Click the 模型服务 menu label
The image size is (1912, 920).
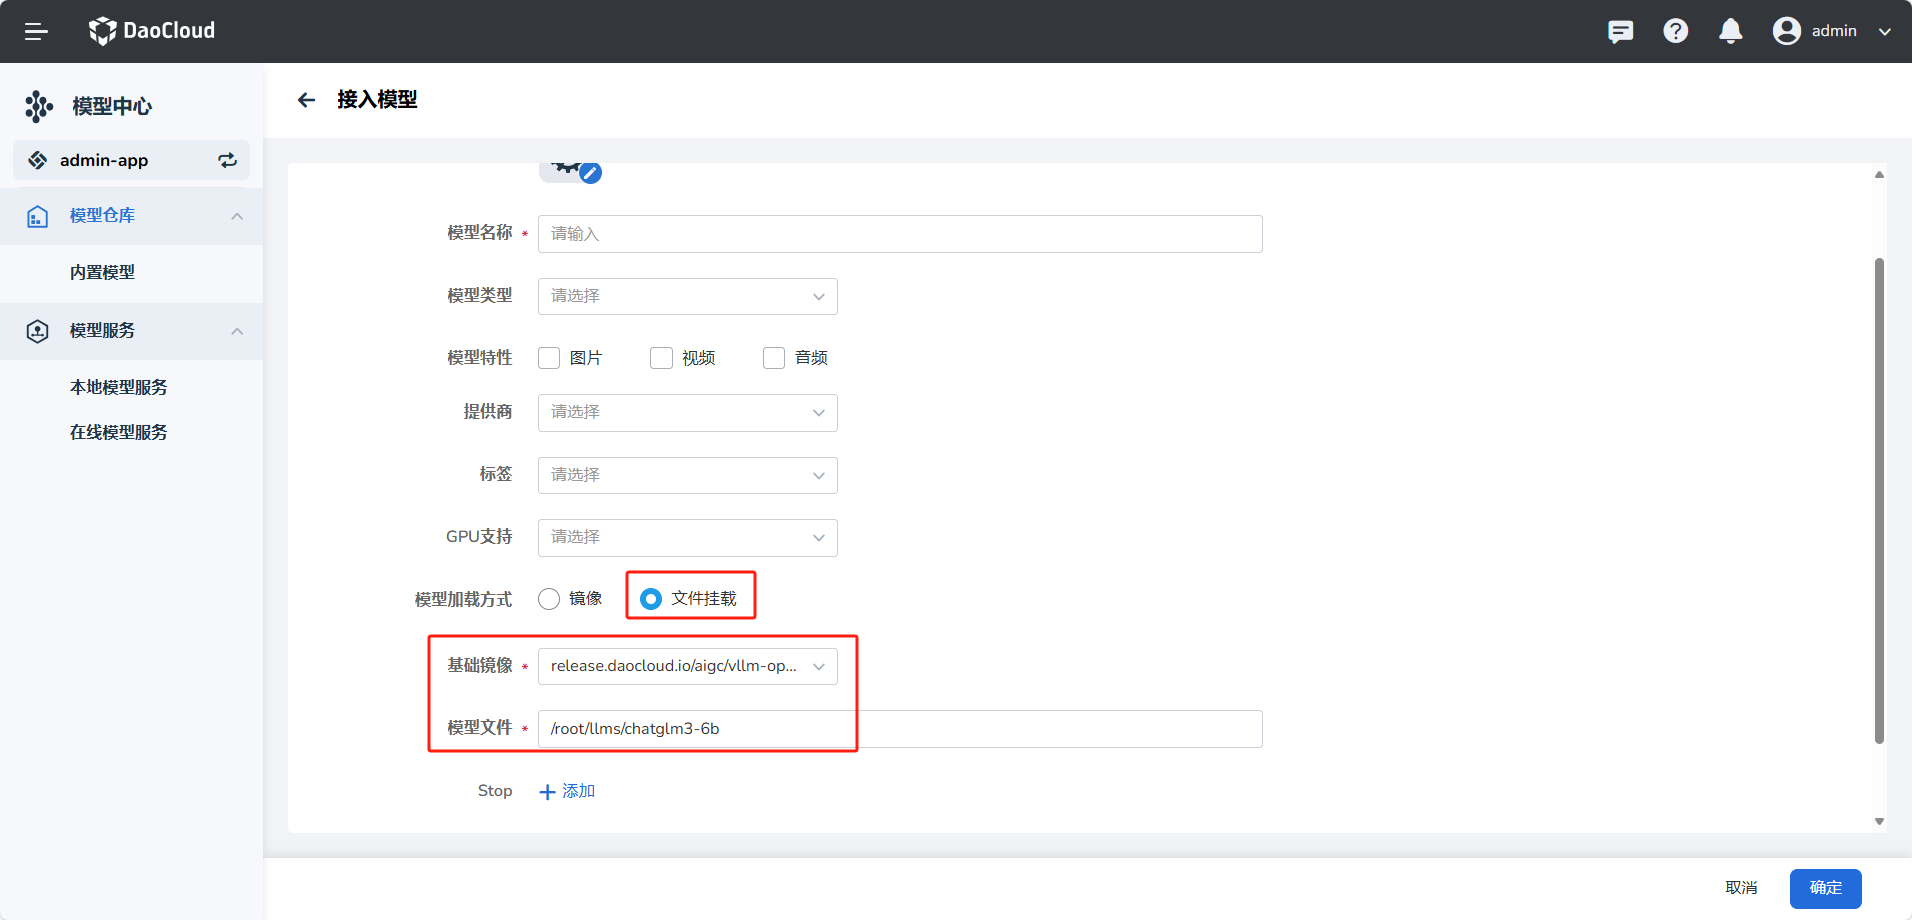coord(102,331)
